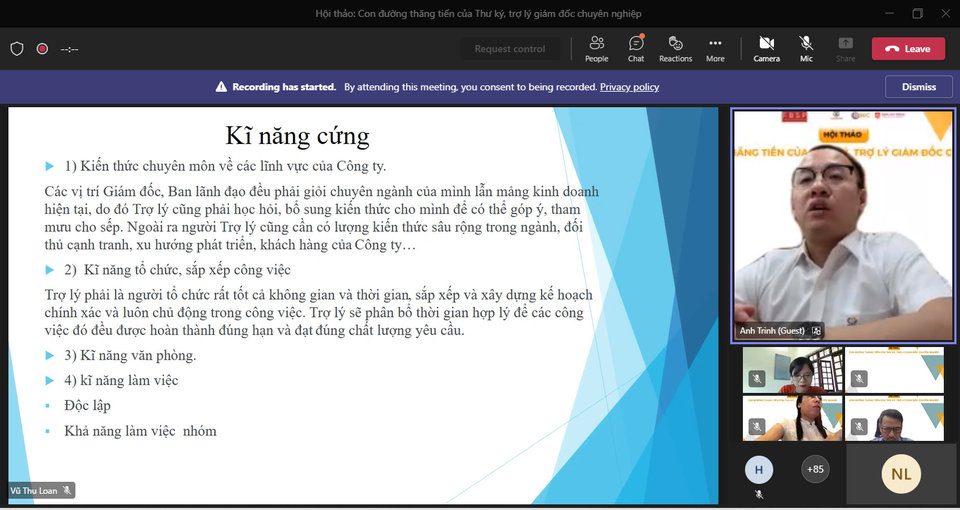Open the Reactions menu

coord(675,49)
